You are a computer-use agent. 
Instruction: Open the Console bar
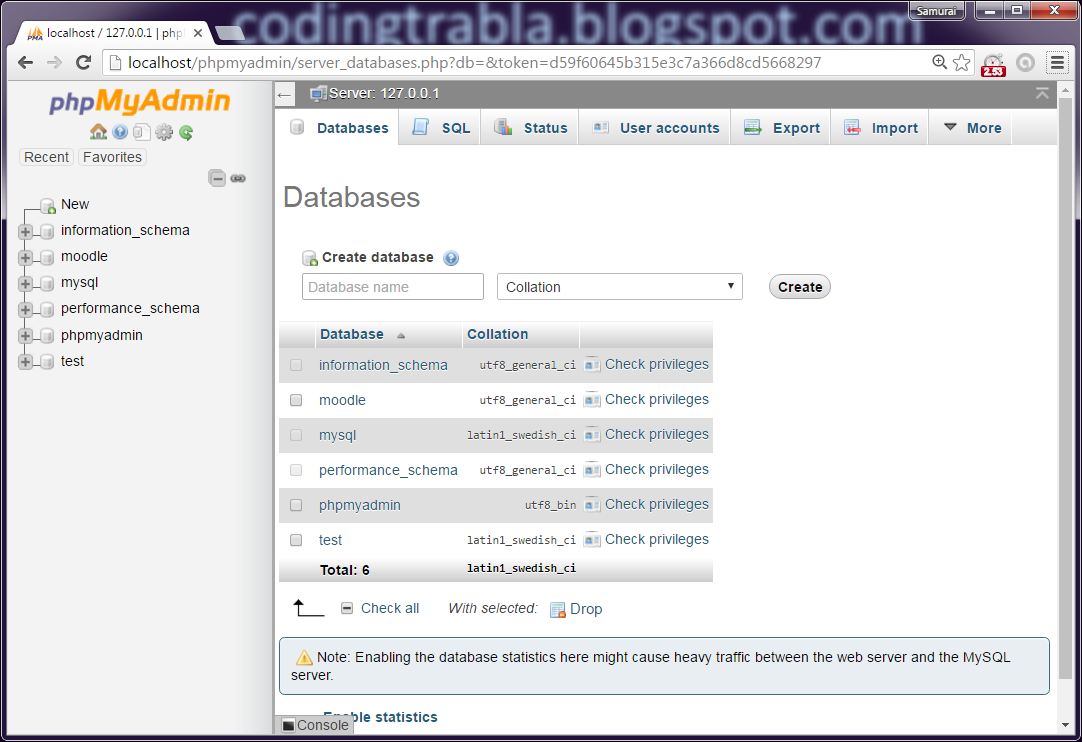coord(315,725)
